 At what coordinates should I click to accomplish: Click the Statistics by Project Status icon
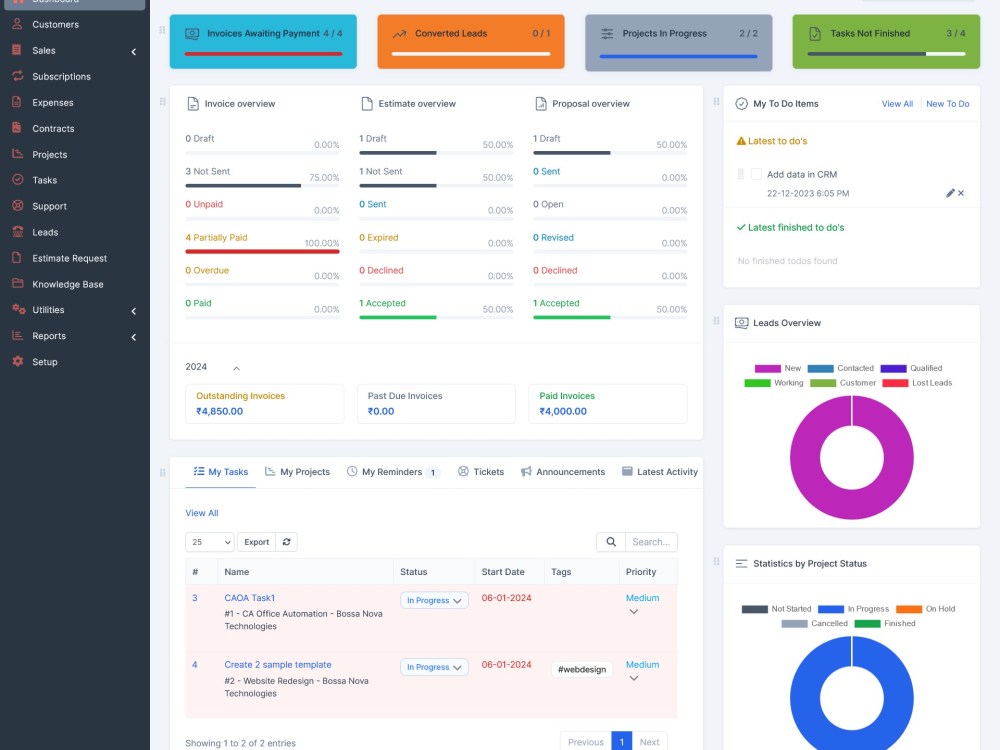point(741,564)
